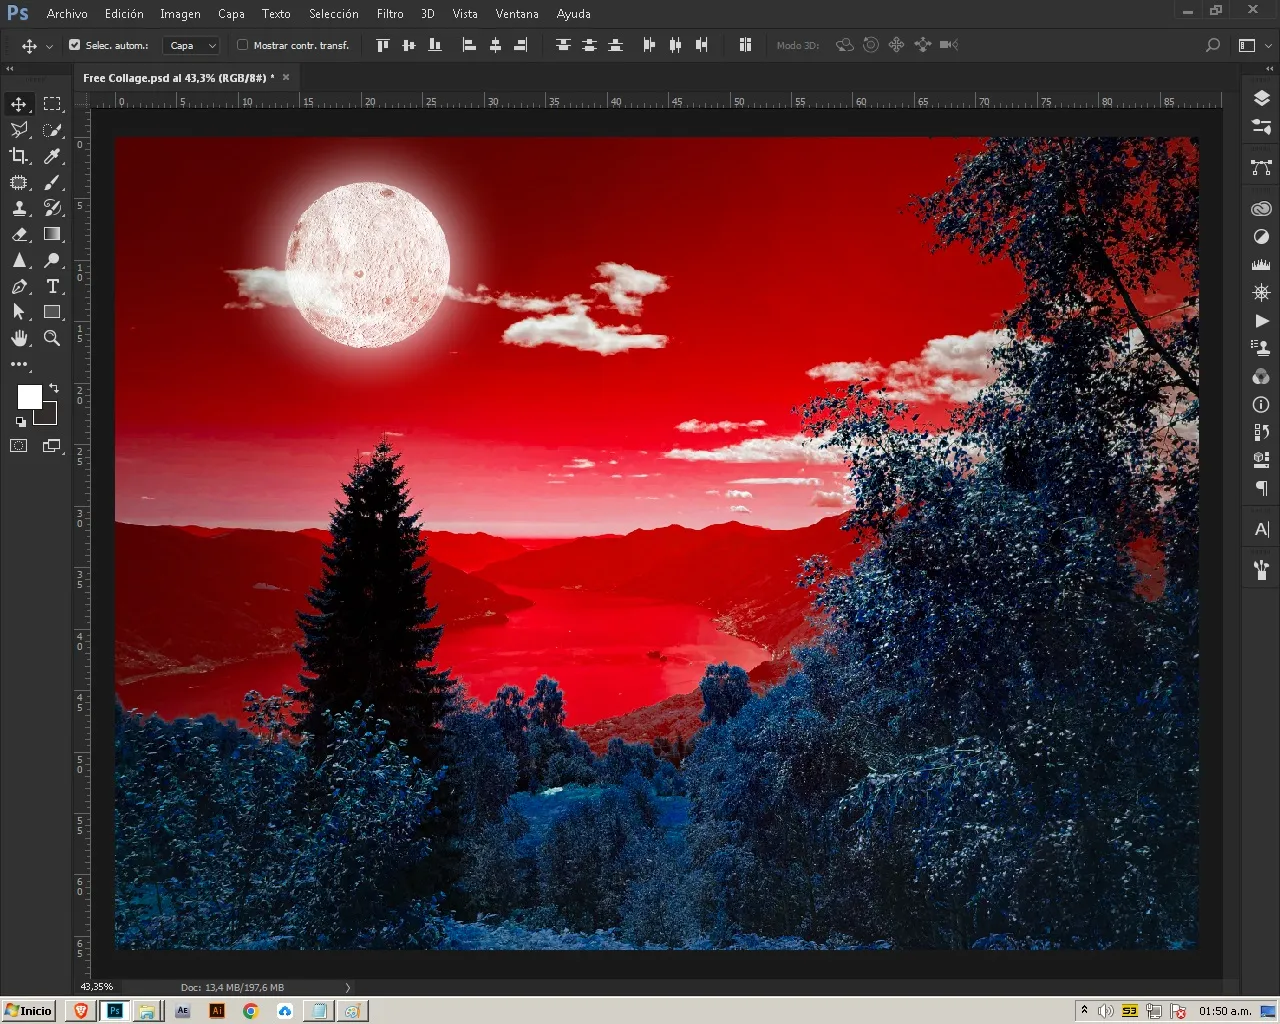
Task: Select the Move tool in toolbox
Action: click(19, 104)
